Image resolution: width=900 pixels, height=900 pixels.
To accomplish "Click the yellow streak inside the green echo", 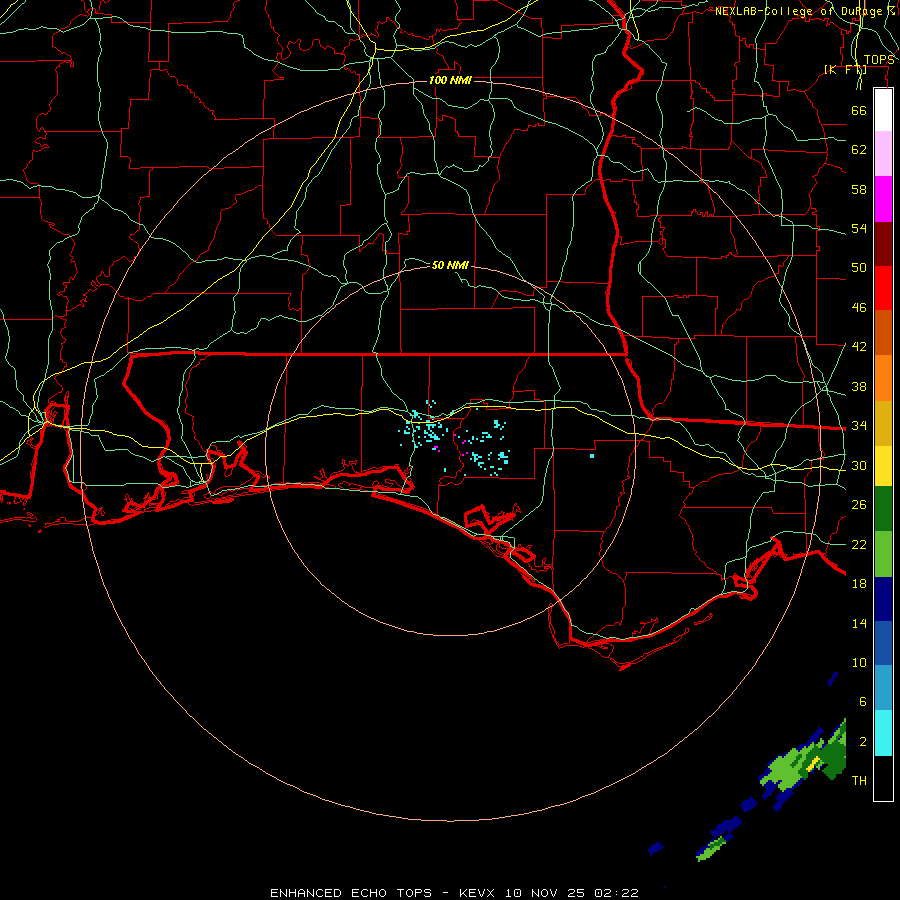I will (x=813, y=763).
